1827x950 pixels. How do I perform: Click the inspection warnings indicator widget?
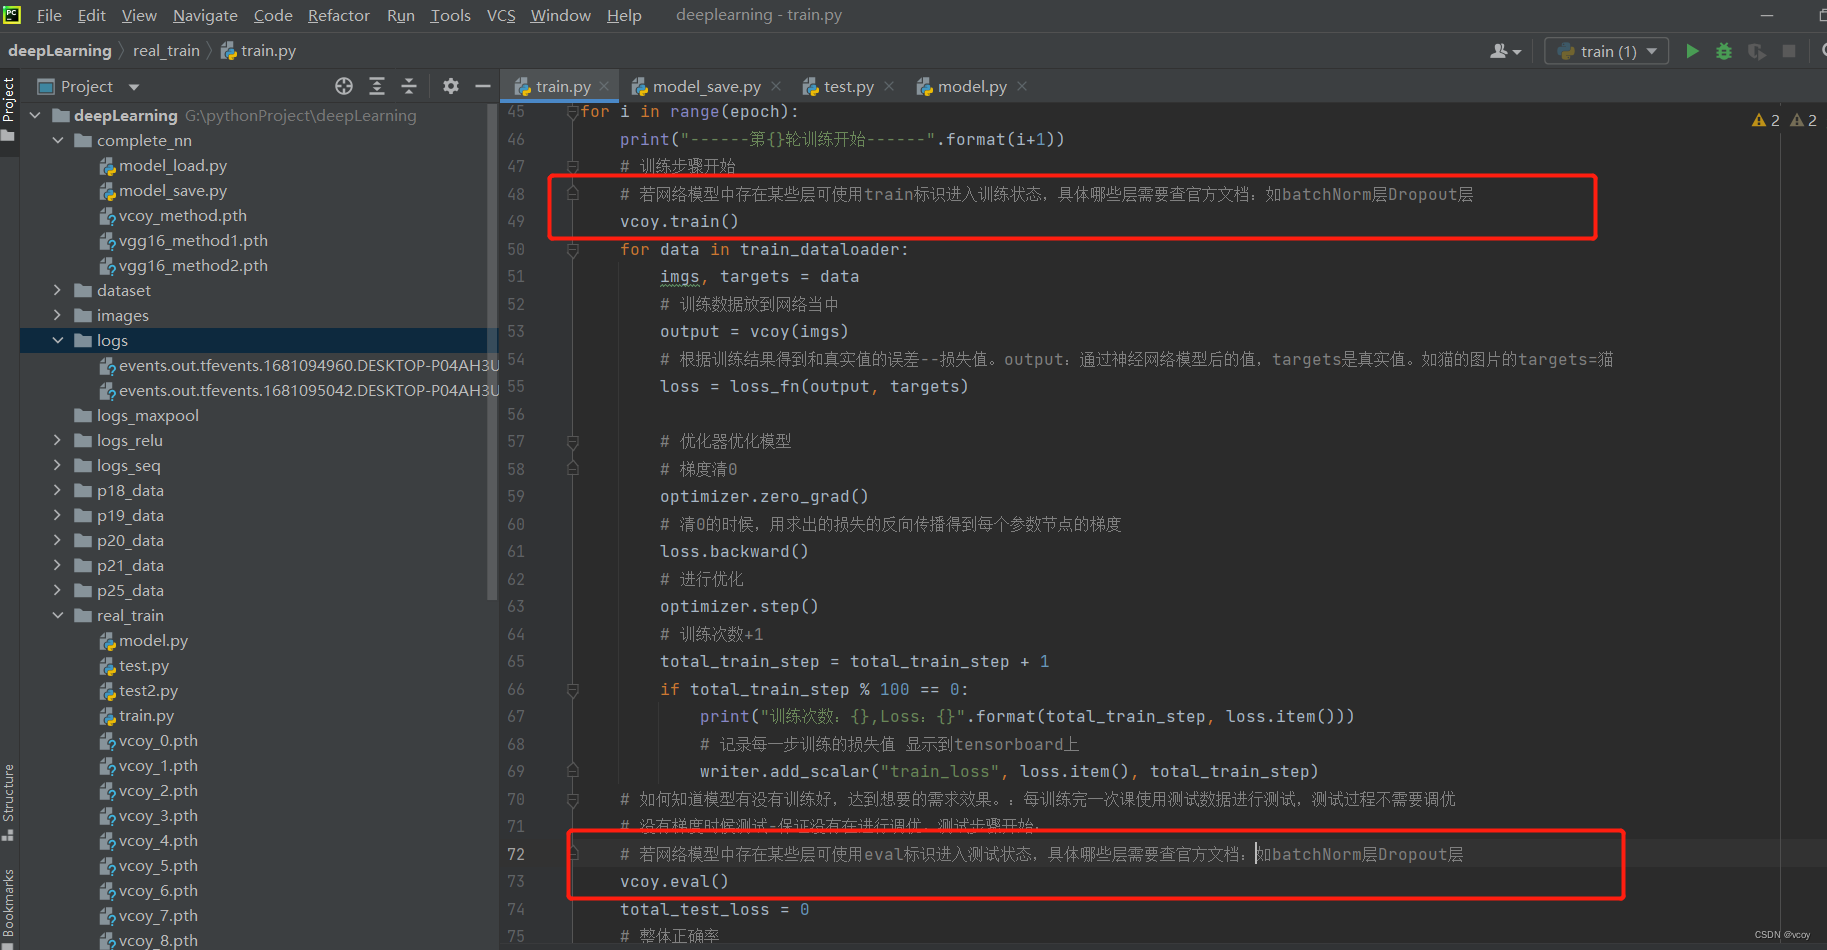[x=1784, y=120]
